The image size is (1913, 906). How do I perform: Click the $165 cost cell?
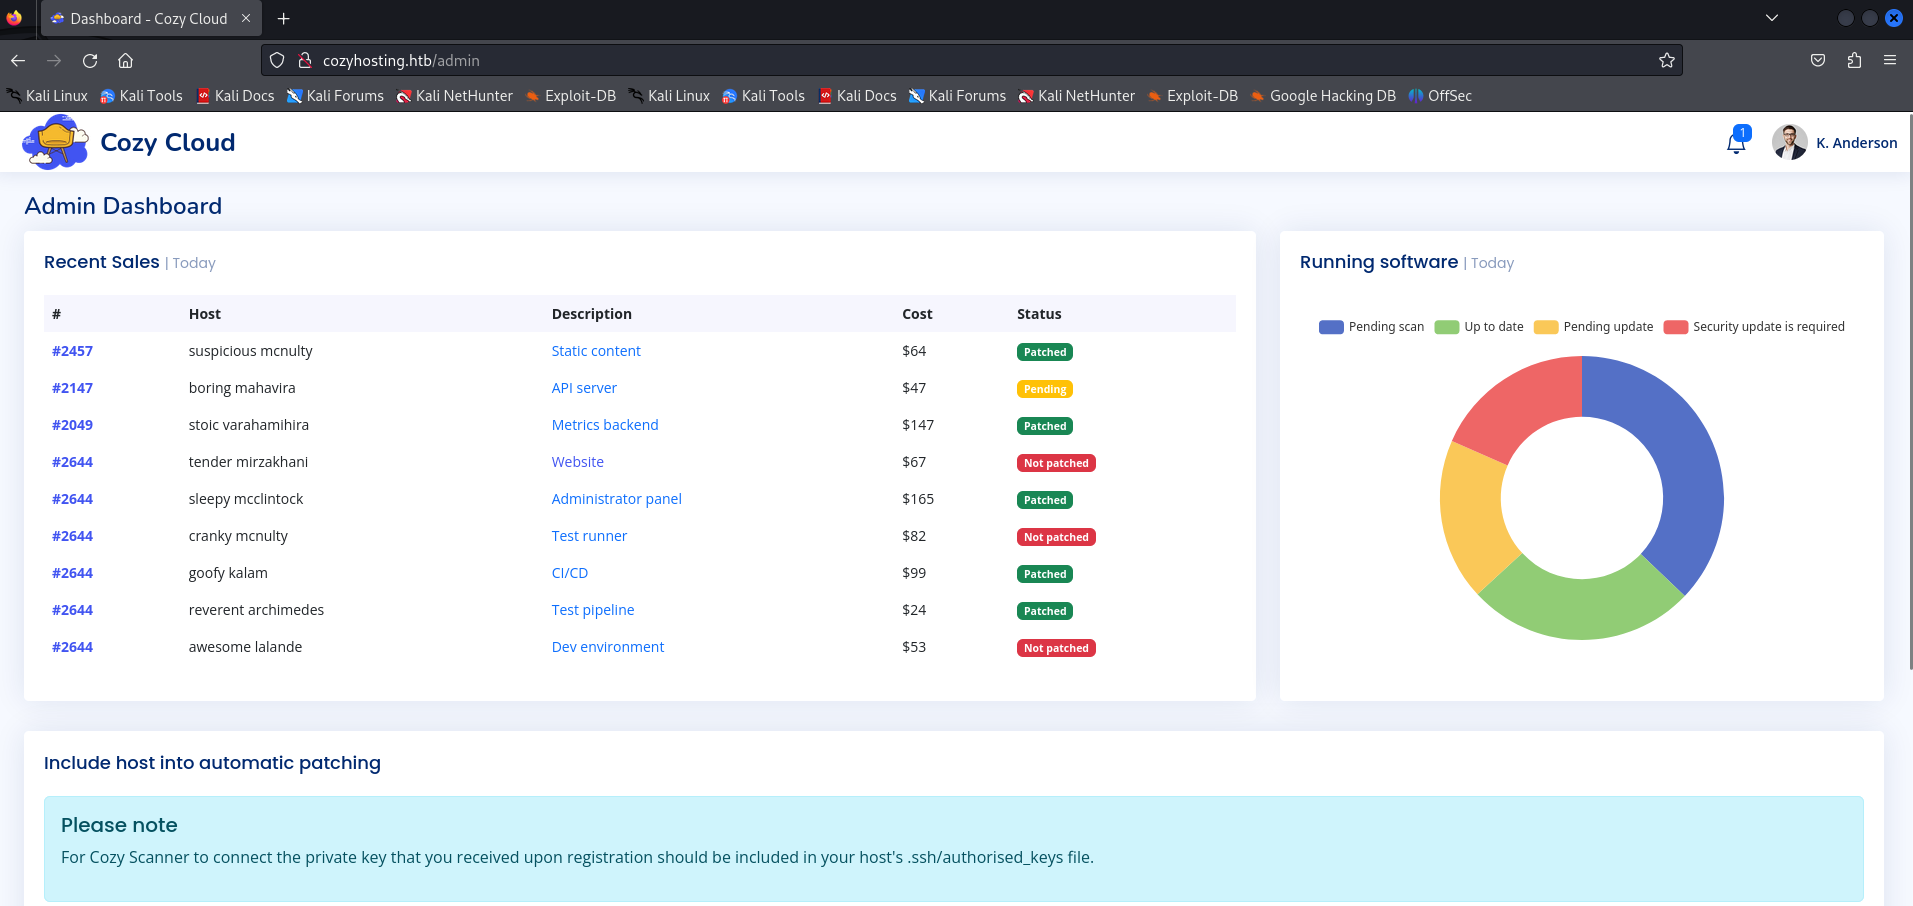click(918, 499)
